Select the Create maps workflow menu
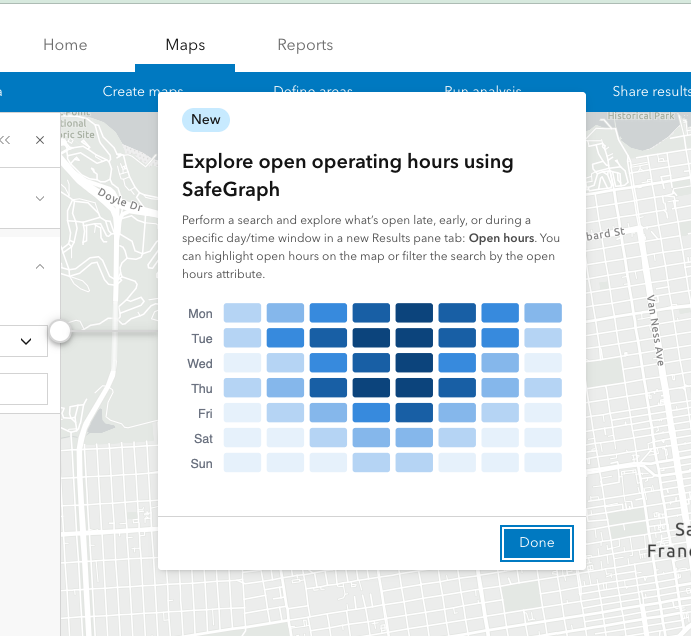The height and width of the screenshot is (636, 691). tap(143, 91)
